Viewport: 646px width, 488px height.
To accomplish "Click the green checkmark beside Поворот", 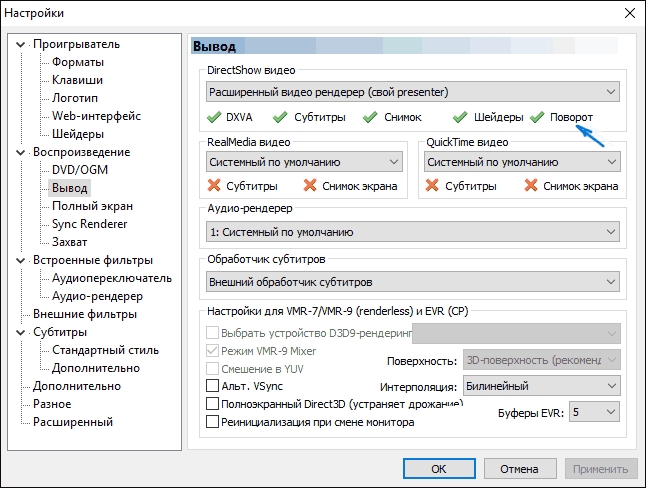I will 537,118.
